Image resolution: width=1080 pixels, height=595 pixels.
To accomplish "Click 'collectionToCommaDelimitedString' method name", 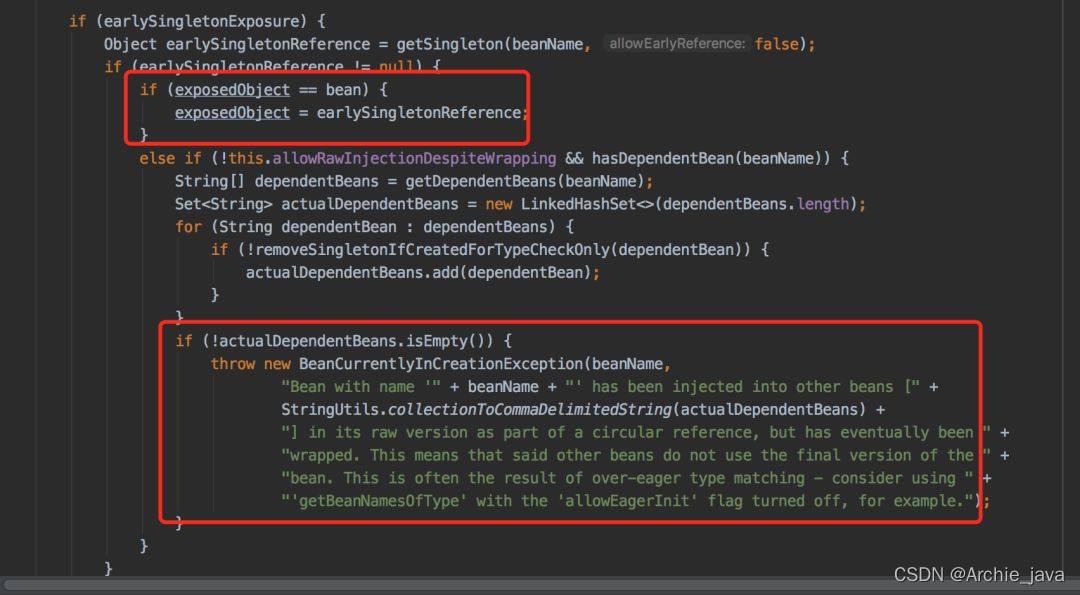I will tap(529, 409).
